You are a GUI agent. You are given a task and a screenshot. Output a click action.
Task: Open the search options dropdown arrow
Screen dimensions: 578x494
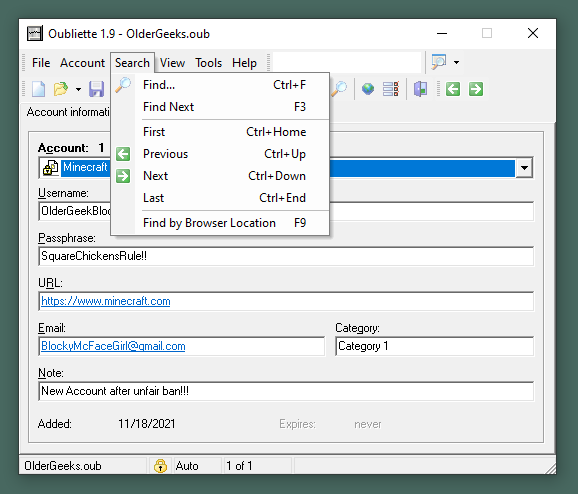(456, 62)
